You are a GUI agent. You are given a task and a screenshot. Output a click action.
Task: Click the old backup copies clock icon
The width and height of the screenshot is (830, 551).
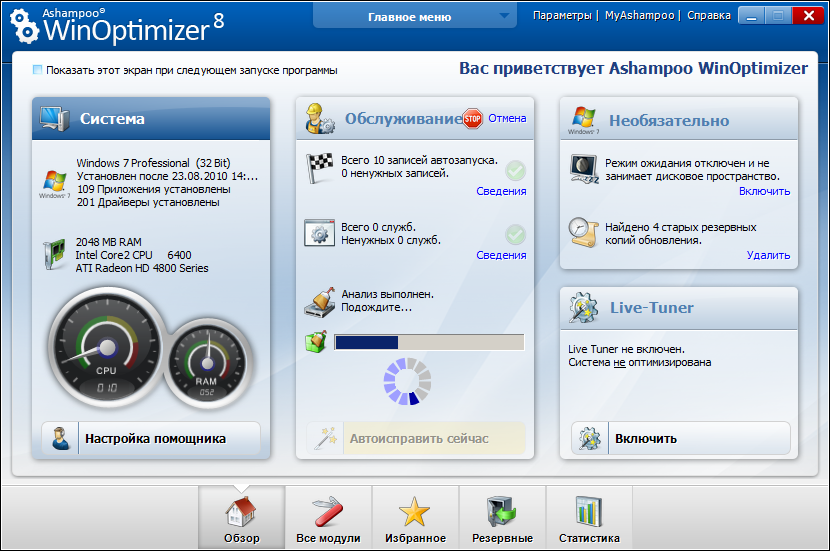[x=583, y=232]
